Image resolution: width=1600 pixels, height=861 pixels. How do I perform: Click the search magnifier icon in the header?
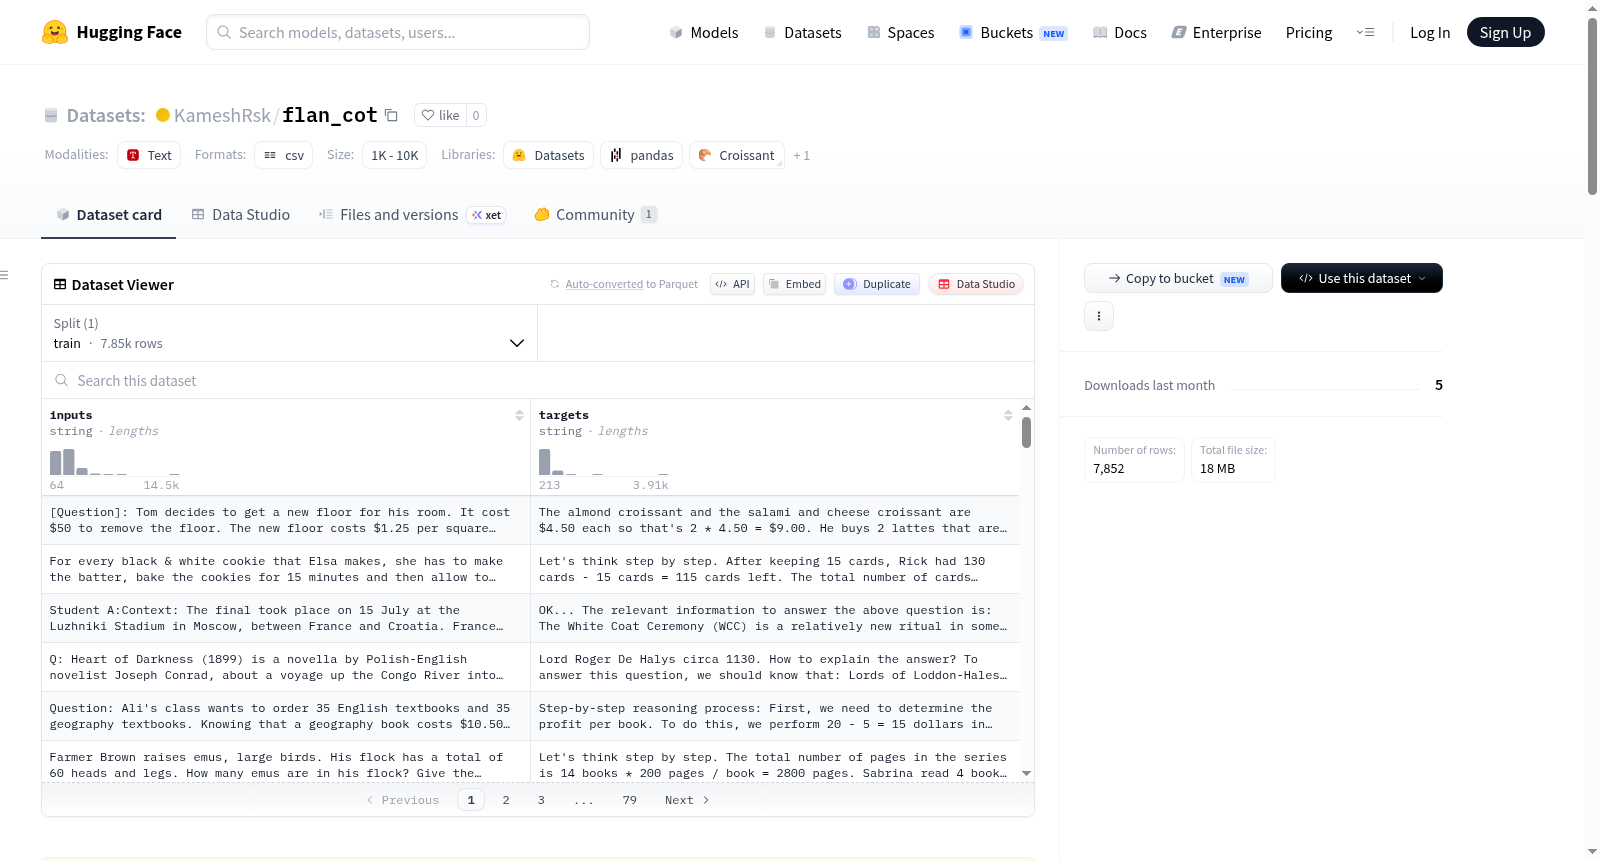pyautogui.click(x=224, y=32)
